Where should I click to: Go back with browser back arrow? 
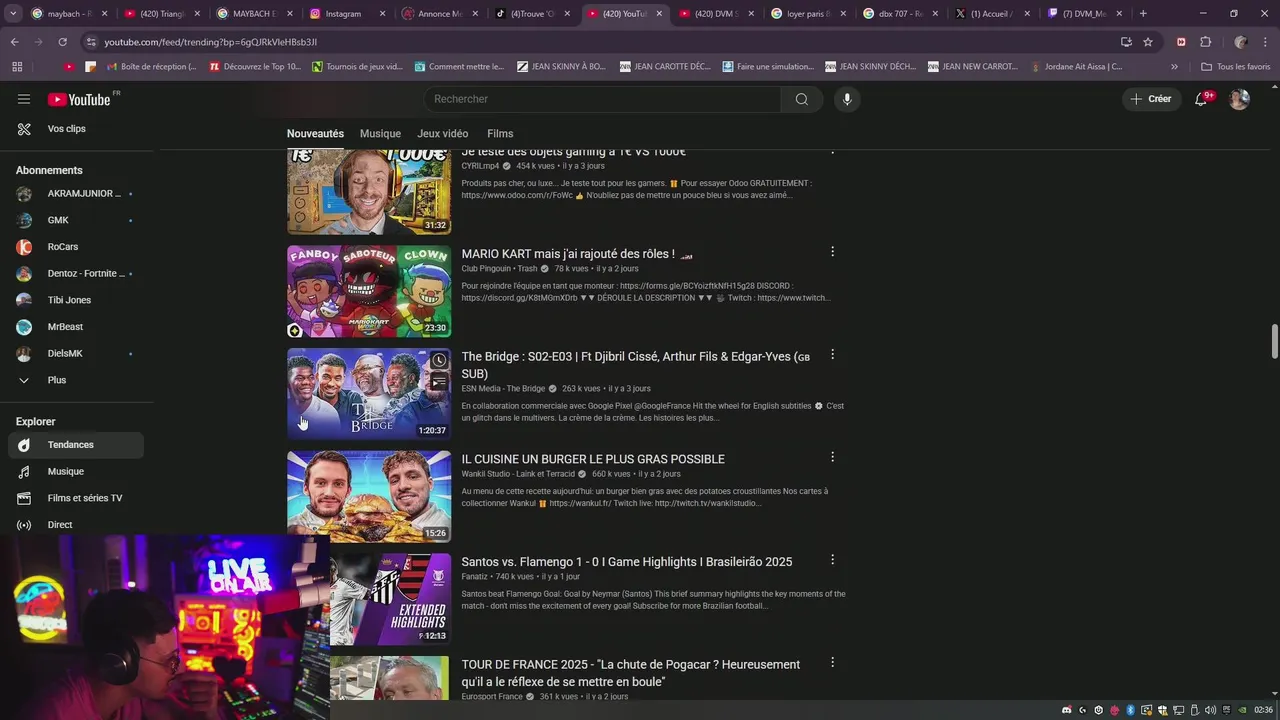tap(14, 42)
